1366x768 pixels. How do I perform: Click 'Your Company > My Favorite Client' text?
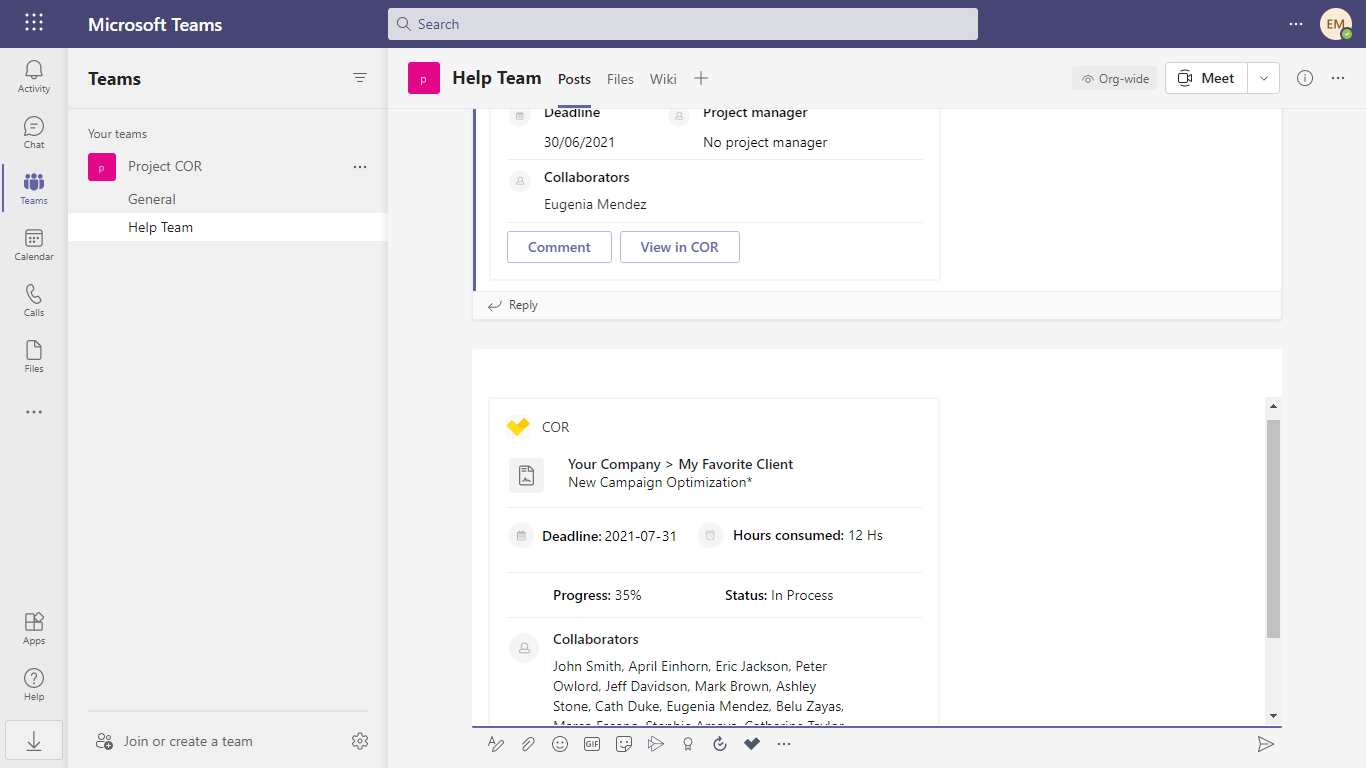click(x=680, y=464)
